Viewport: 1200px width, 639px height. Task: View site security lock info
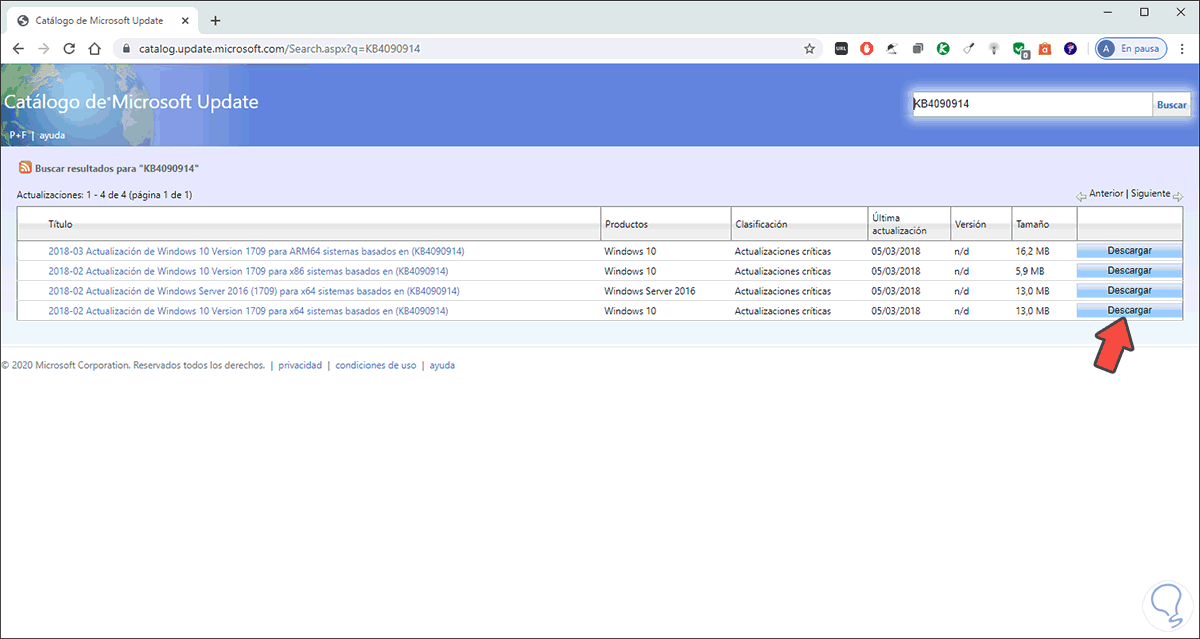(x=124, y=48)
